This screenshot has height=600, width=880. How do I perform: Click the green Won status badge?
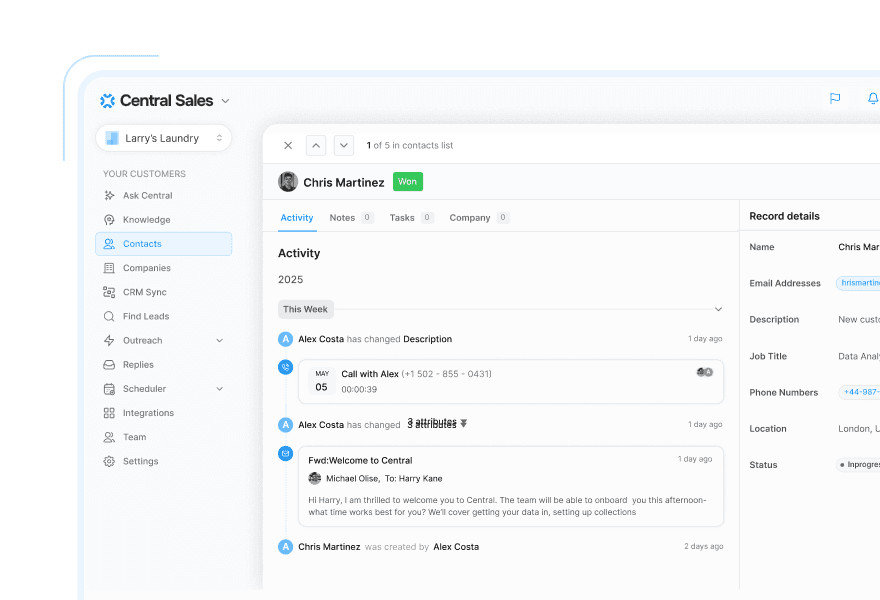[x=407, y=181]
